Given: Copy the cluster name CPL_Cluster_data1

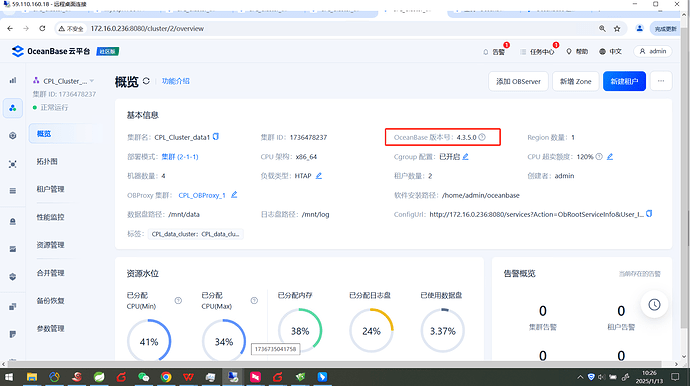Looking at the screenshot, I should point(216,137).
